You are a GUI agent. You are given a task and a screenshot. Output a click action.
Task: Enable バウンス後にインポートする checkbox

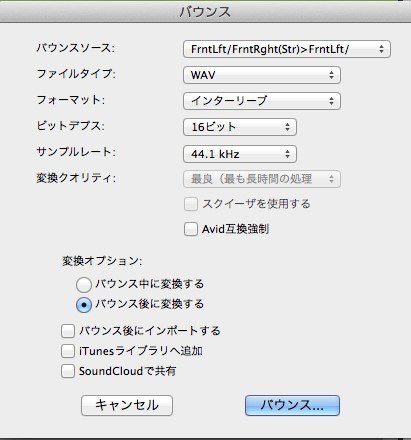pyautogui.click(x=68, y=331)
